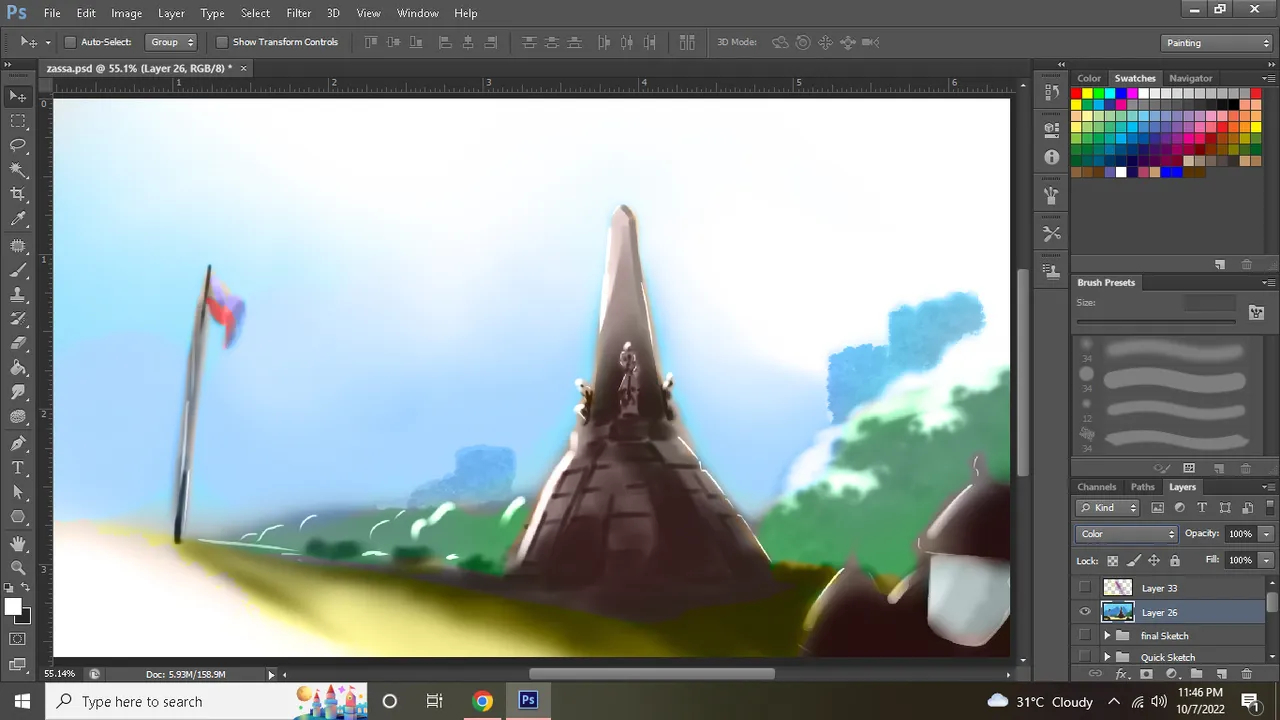This screenshot has height=720, width=1280.
Task: Open the History panel icon
Action: tap(1051, 92)
